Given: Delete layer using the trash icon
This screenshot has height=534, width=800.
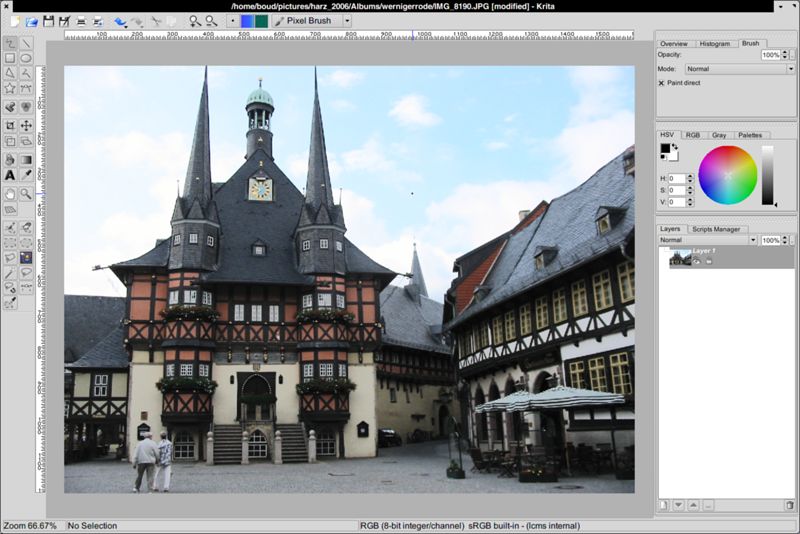Looking at the screenshot, I should [x=789, y=505].
